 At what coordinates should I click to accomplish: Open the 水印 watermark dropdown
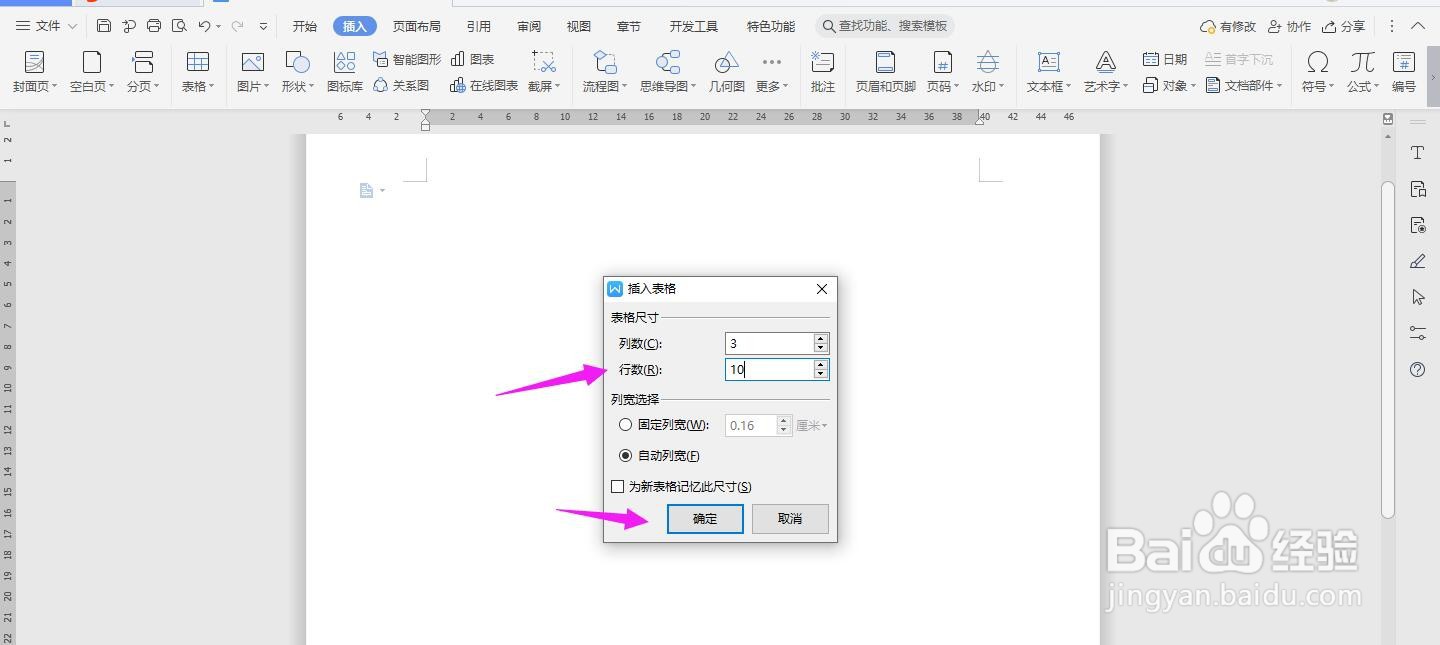coord(988,72)
